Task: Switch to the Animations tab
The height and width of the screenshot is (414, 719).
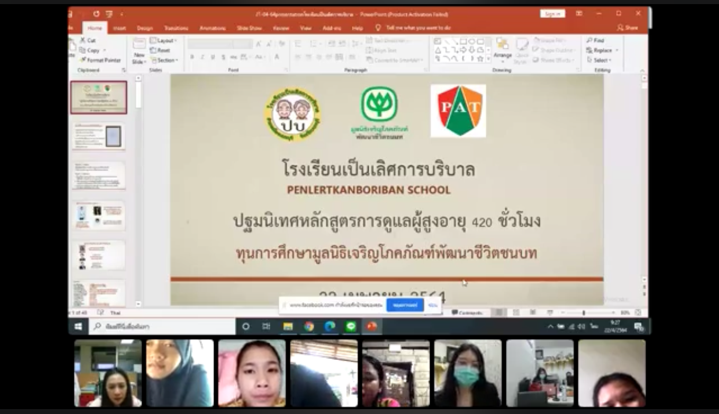Action: pyautogui.click(x=212, y=28)
